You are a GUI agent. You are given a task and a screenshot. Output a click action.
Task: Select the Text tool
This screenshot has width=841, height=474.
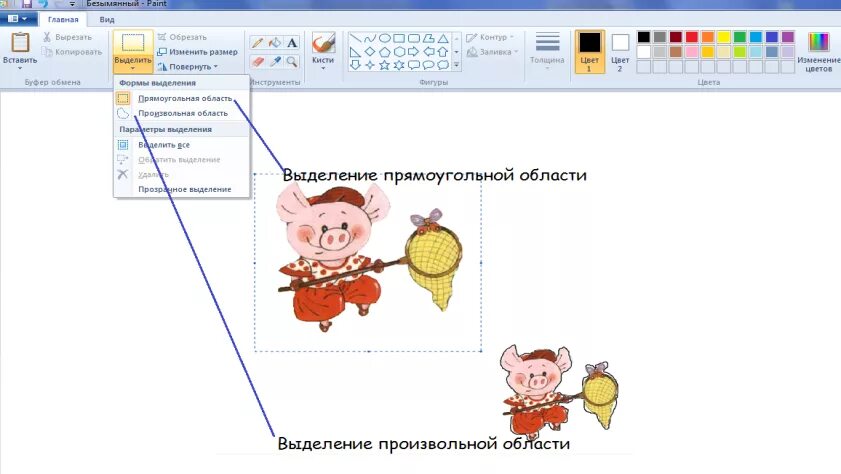pyautogui.click(x=292, y=43)
